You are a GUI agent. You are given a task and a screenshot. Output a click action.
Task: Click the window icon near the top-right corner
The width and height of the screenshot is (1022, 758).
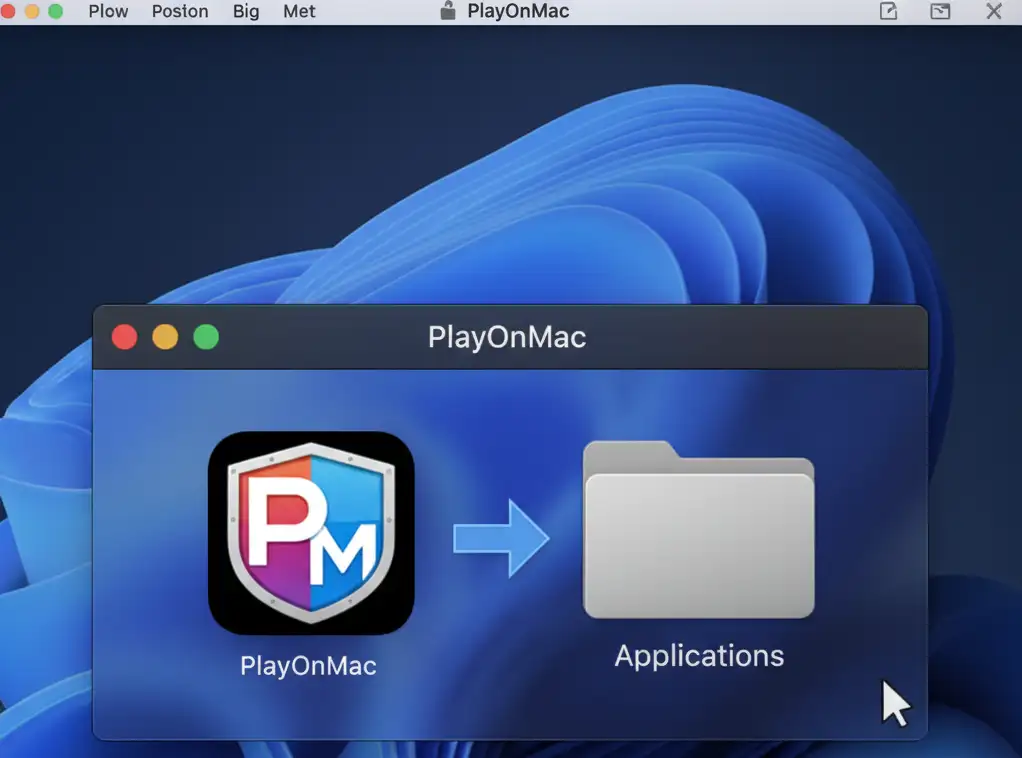(939, 11)
